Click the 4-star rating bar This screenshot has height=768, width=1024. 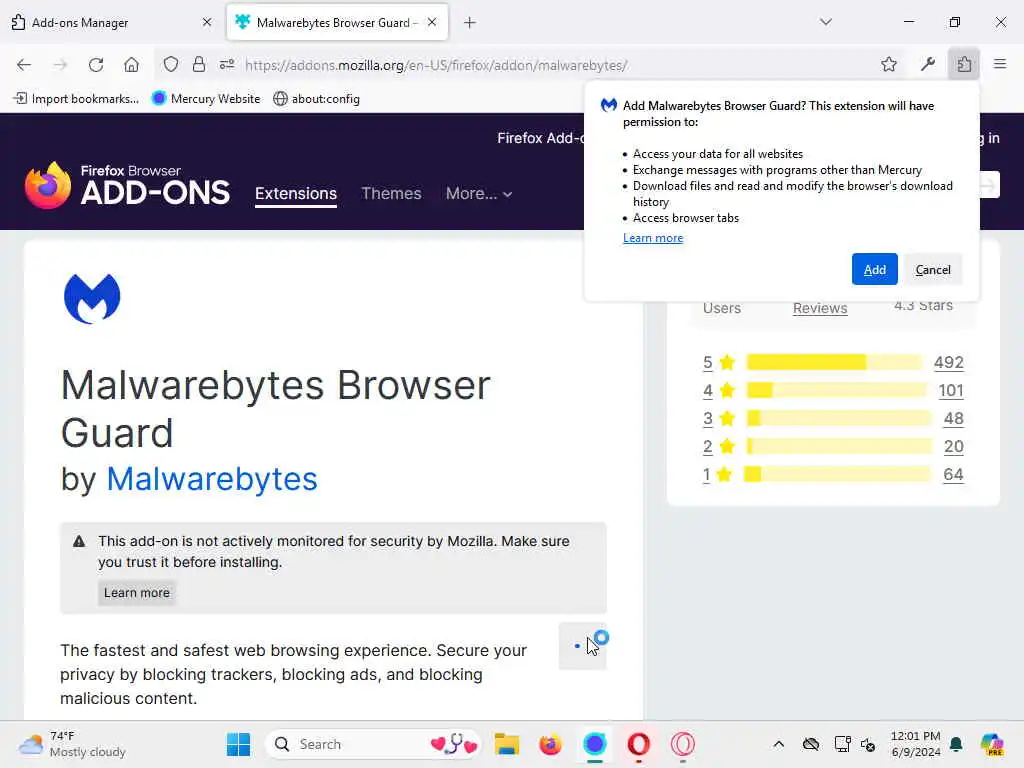click(x=836, y=390)
